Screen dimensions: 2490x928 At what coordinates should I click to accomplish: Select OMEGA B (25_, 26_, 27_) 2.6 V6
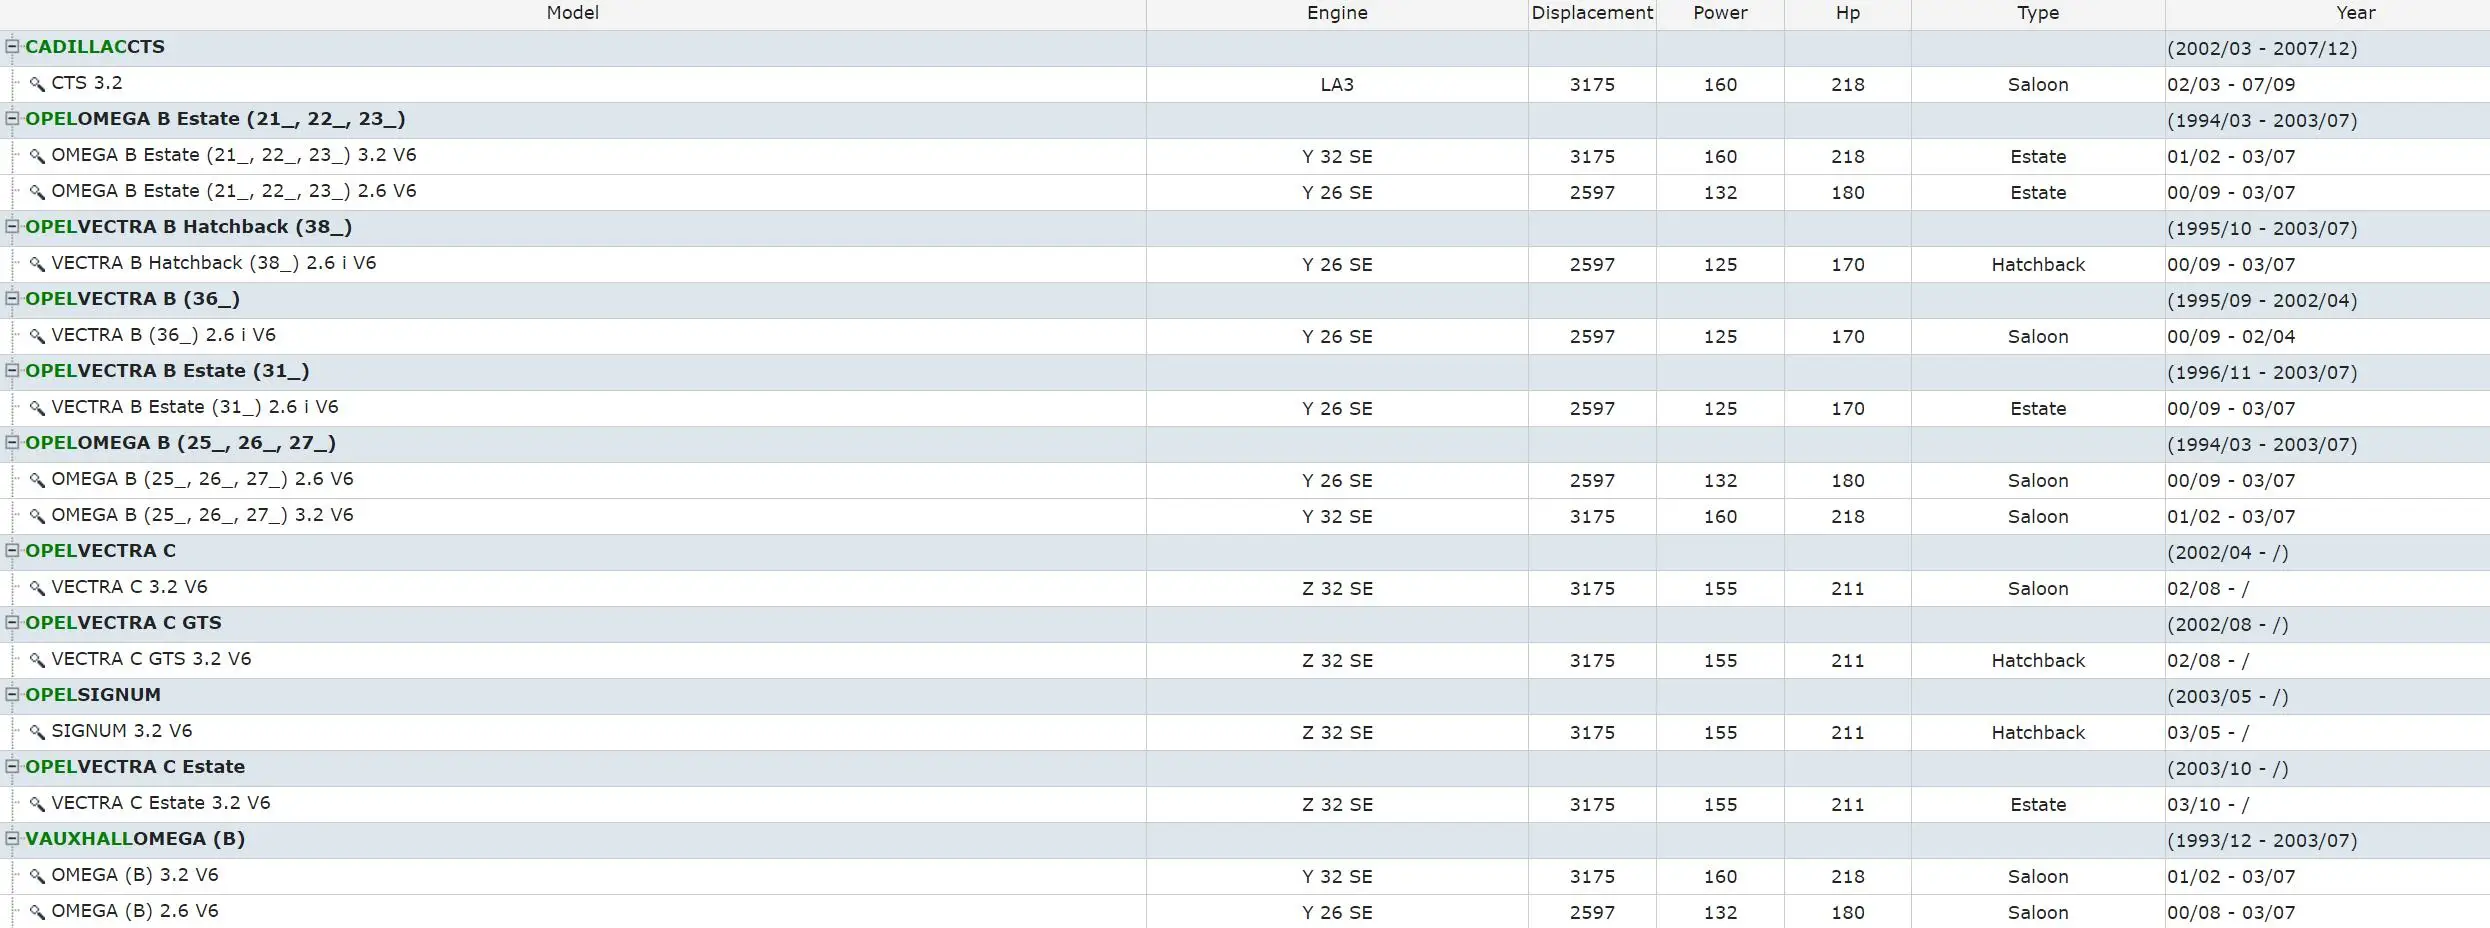pyautogui.click(x=1245, y=480)
